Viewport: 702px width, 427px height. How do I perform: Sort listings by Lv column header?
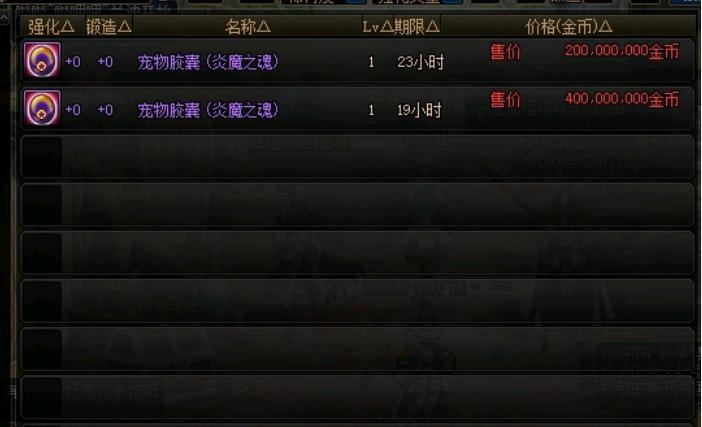[x=377, y=27]
